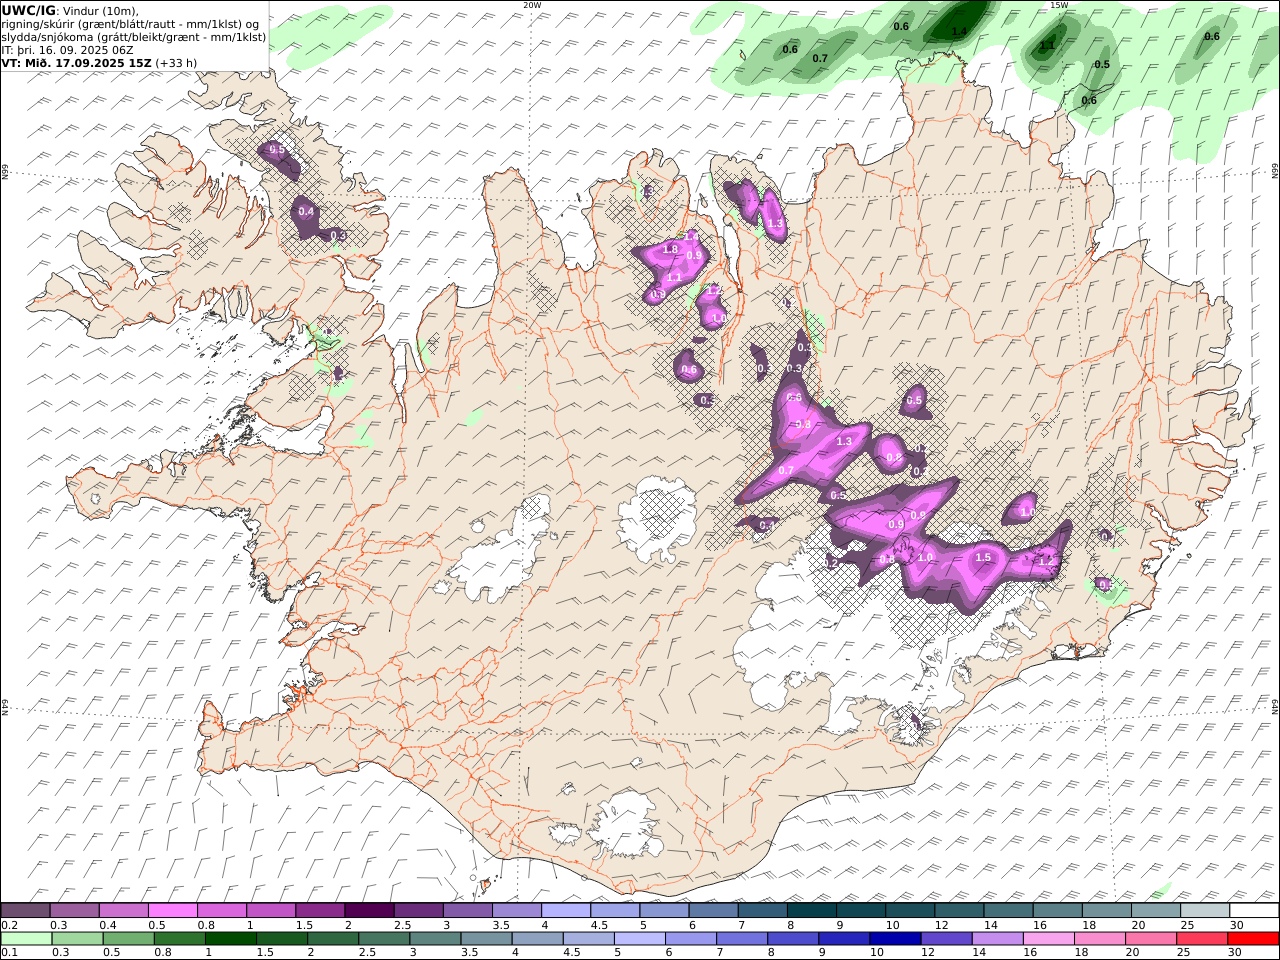This screenshot has width=1280, height=960.
Task: Select the white upper swatch labeled 30
Action: (x=1254, y=911)
